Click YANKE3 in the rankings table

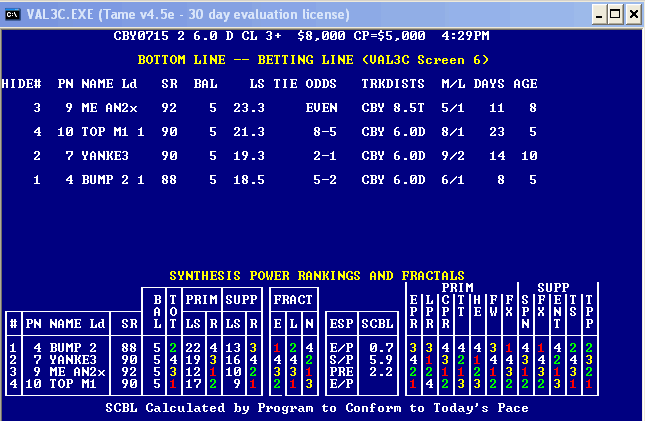tap(73, 360)
